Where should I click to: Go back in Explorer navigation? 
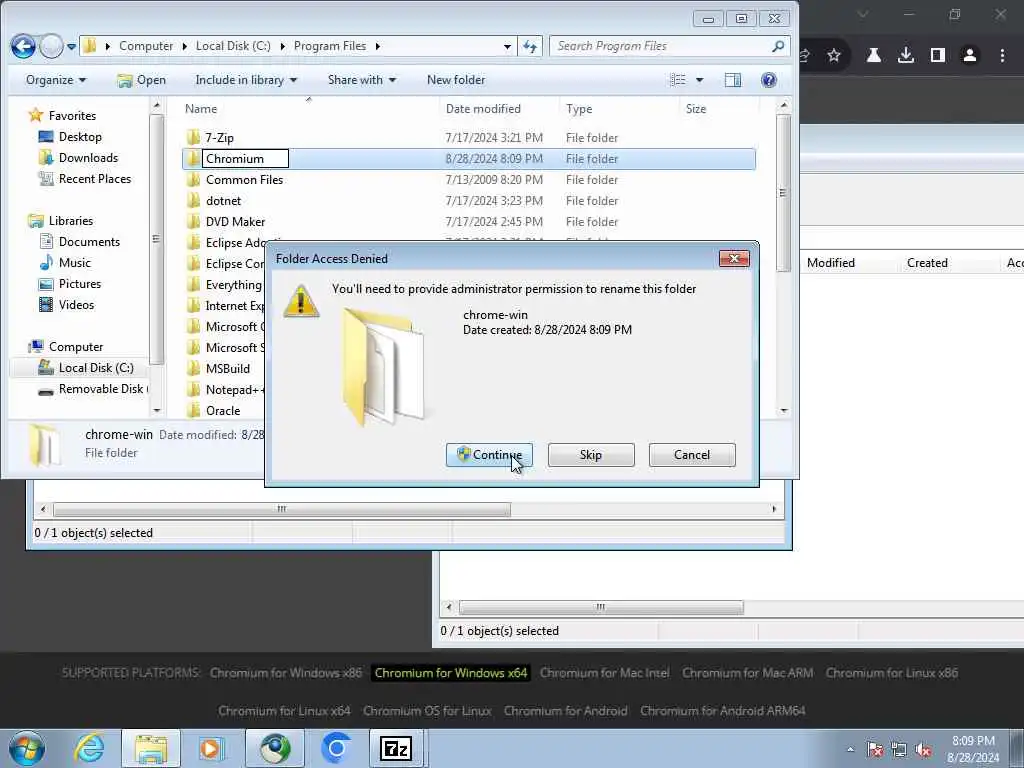(x=23, y=46)
